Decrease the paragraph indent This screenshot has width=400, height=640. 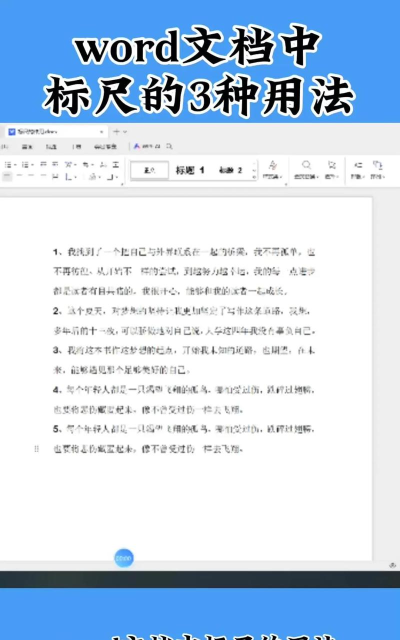pos(43,164)
